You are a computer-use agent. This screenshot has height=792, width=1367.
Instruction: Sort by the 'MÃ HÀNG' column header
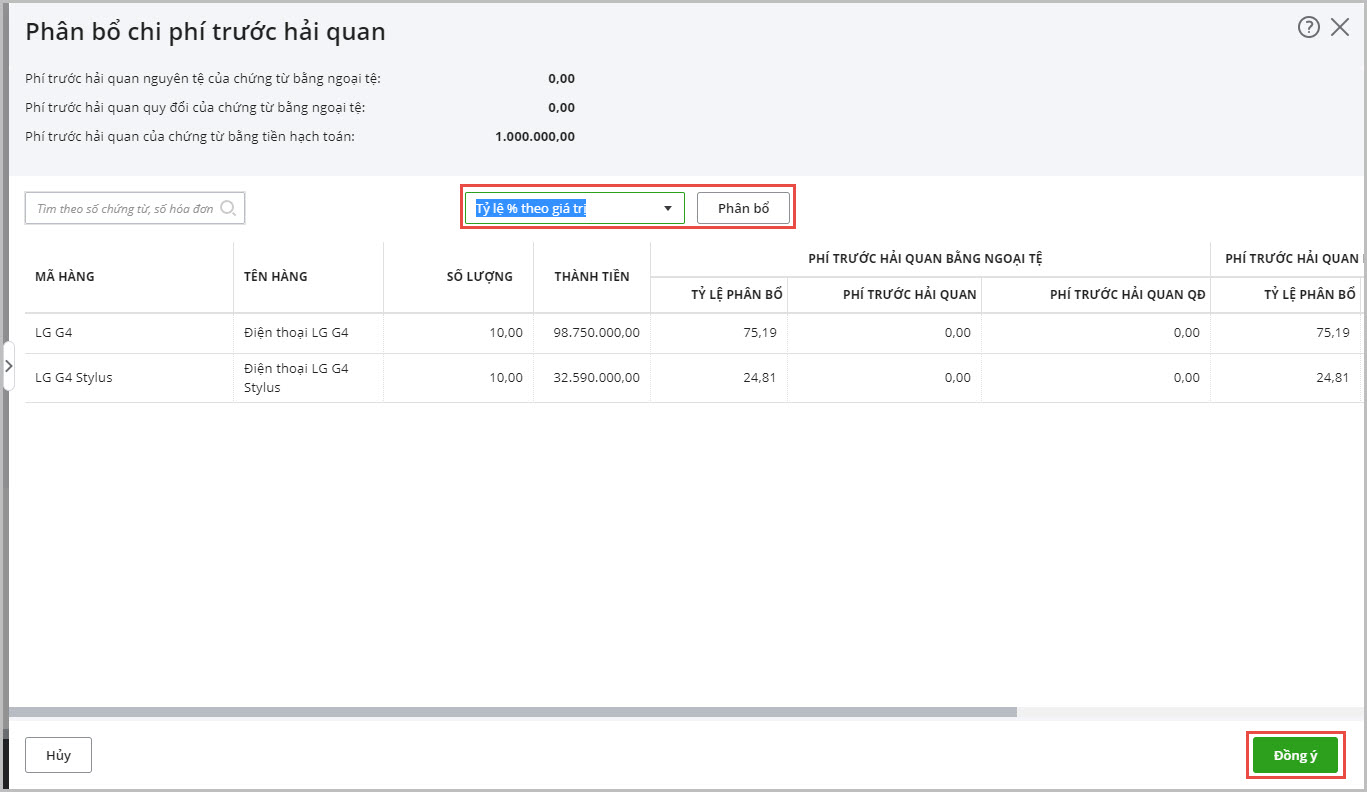click(x=65, y=277)
